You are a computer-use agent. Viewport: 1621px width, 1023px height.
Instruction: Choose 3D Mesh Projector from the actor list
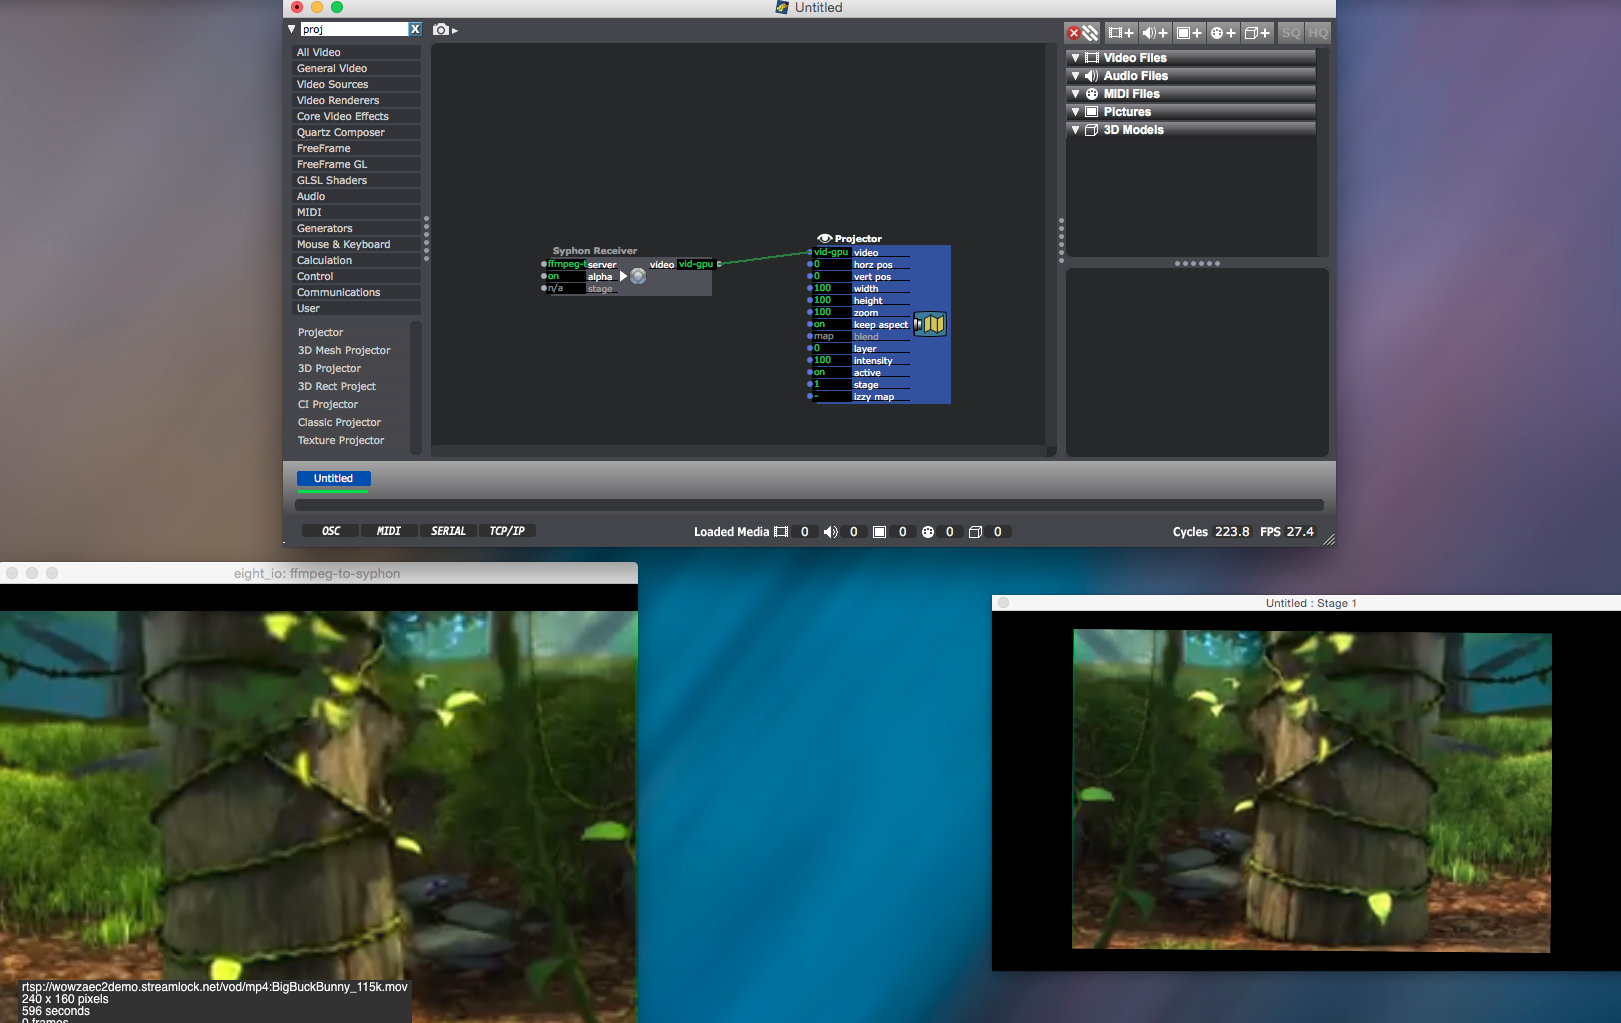point(344,350)
